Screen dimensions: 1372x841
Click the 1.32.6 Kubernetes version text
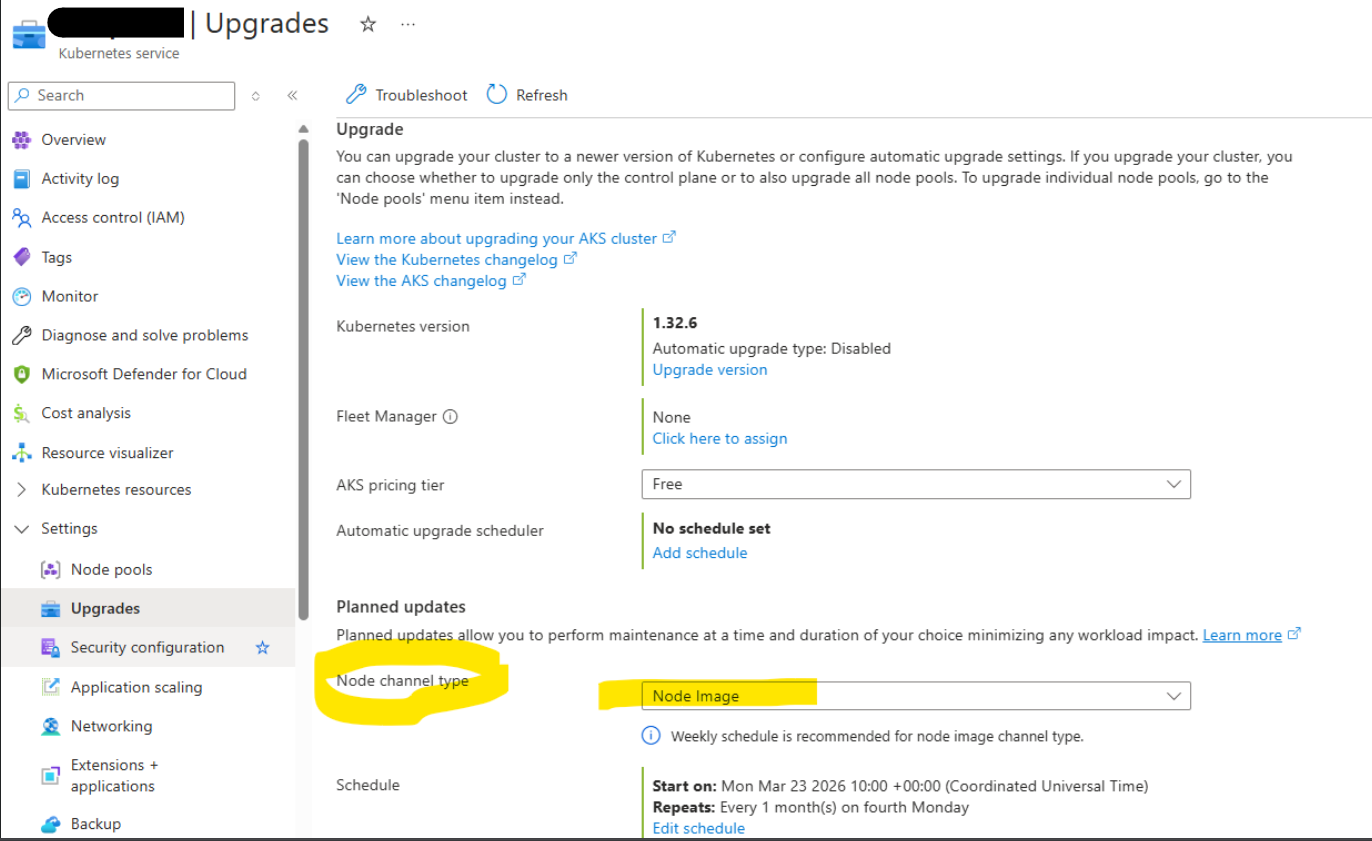point(675,323)
